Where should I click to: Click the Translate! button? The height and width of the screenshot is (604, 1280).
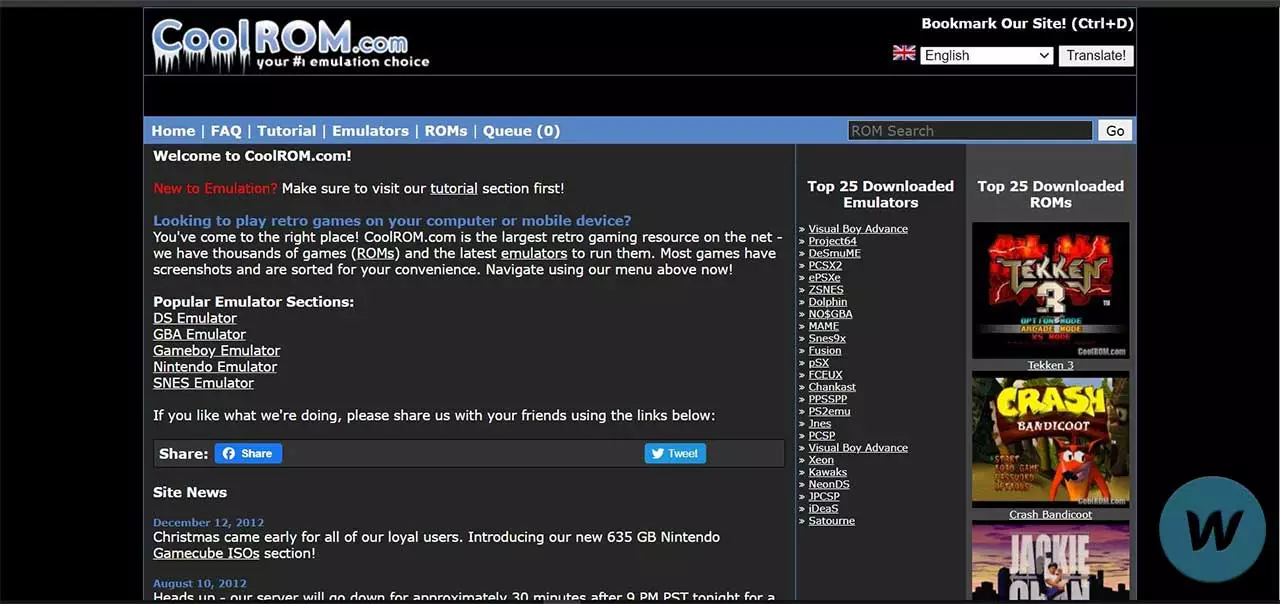1096,55
